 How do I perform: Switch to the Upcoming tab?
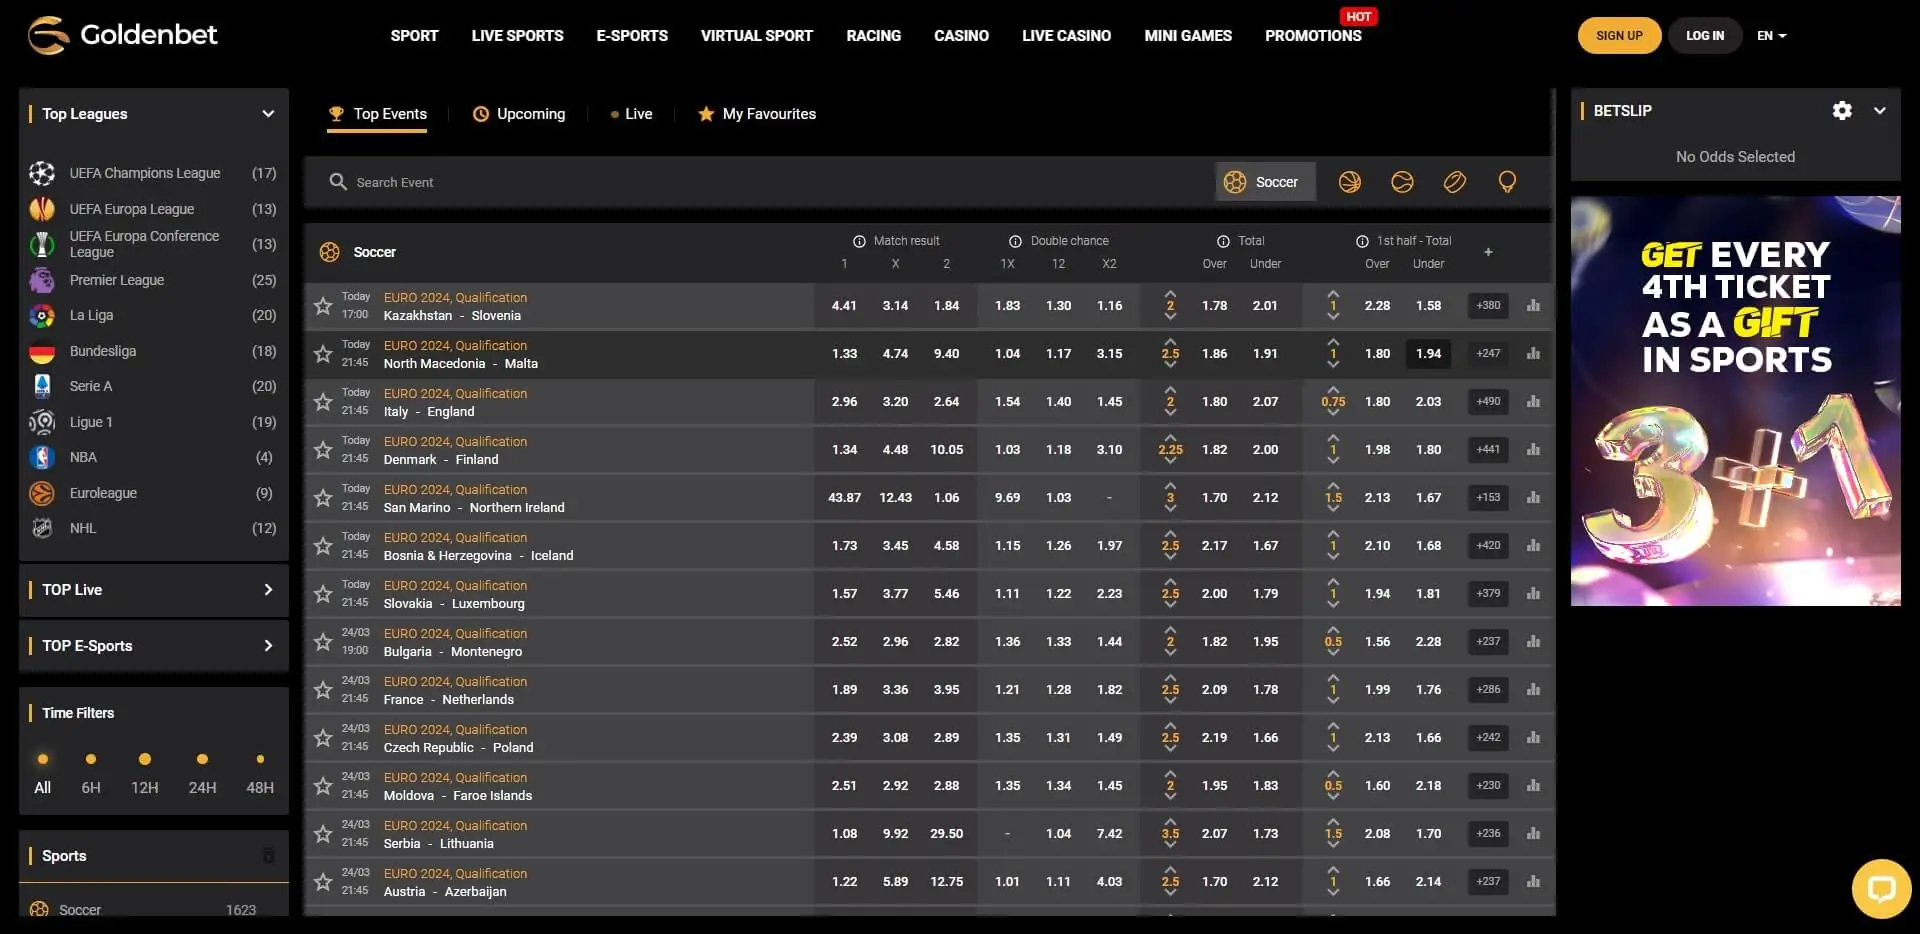pos(519,113)
